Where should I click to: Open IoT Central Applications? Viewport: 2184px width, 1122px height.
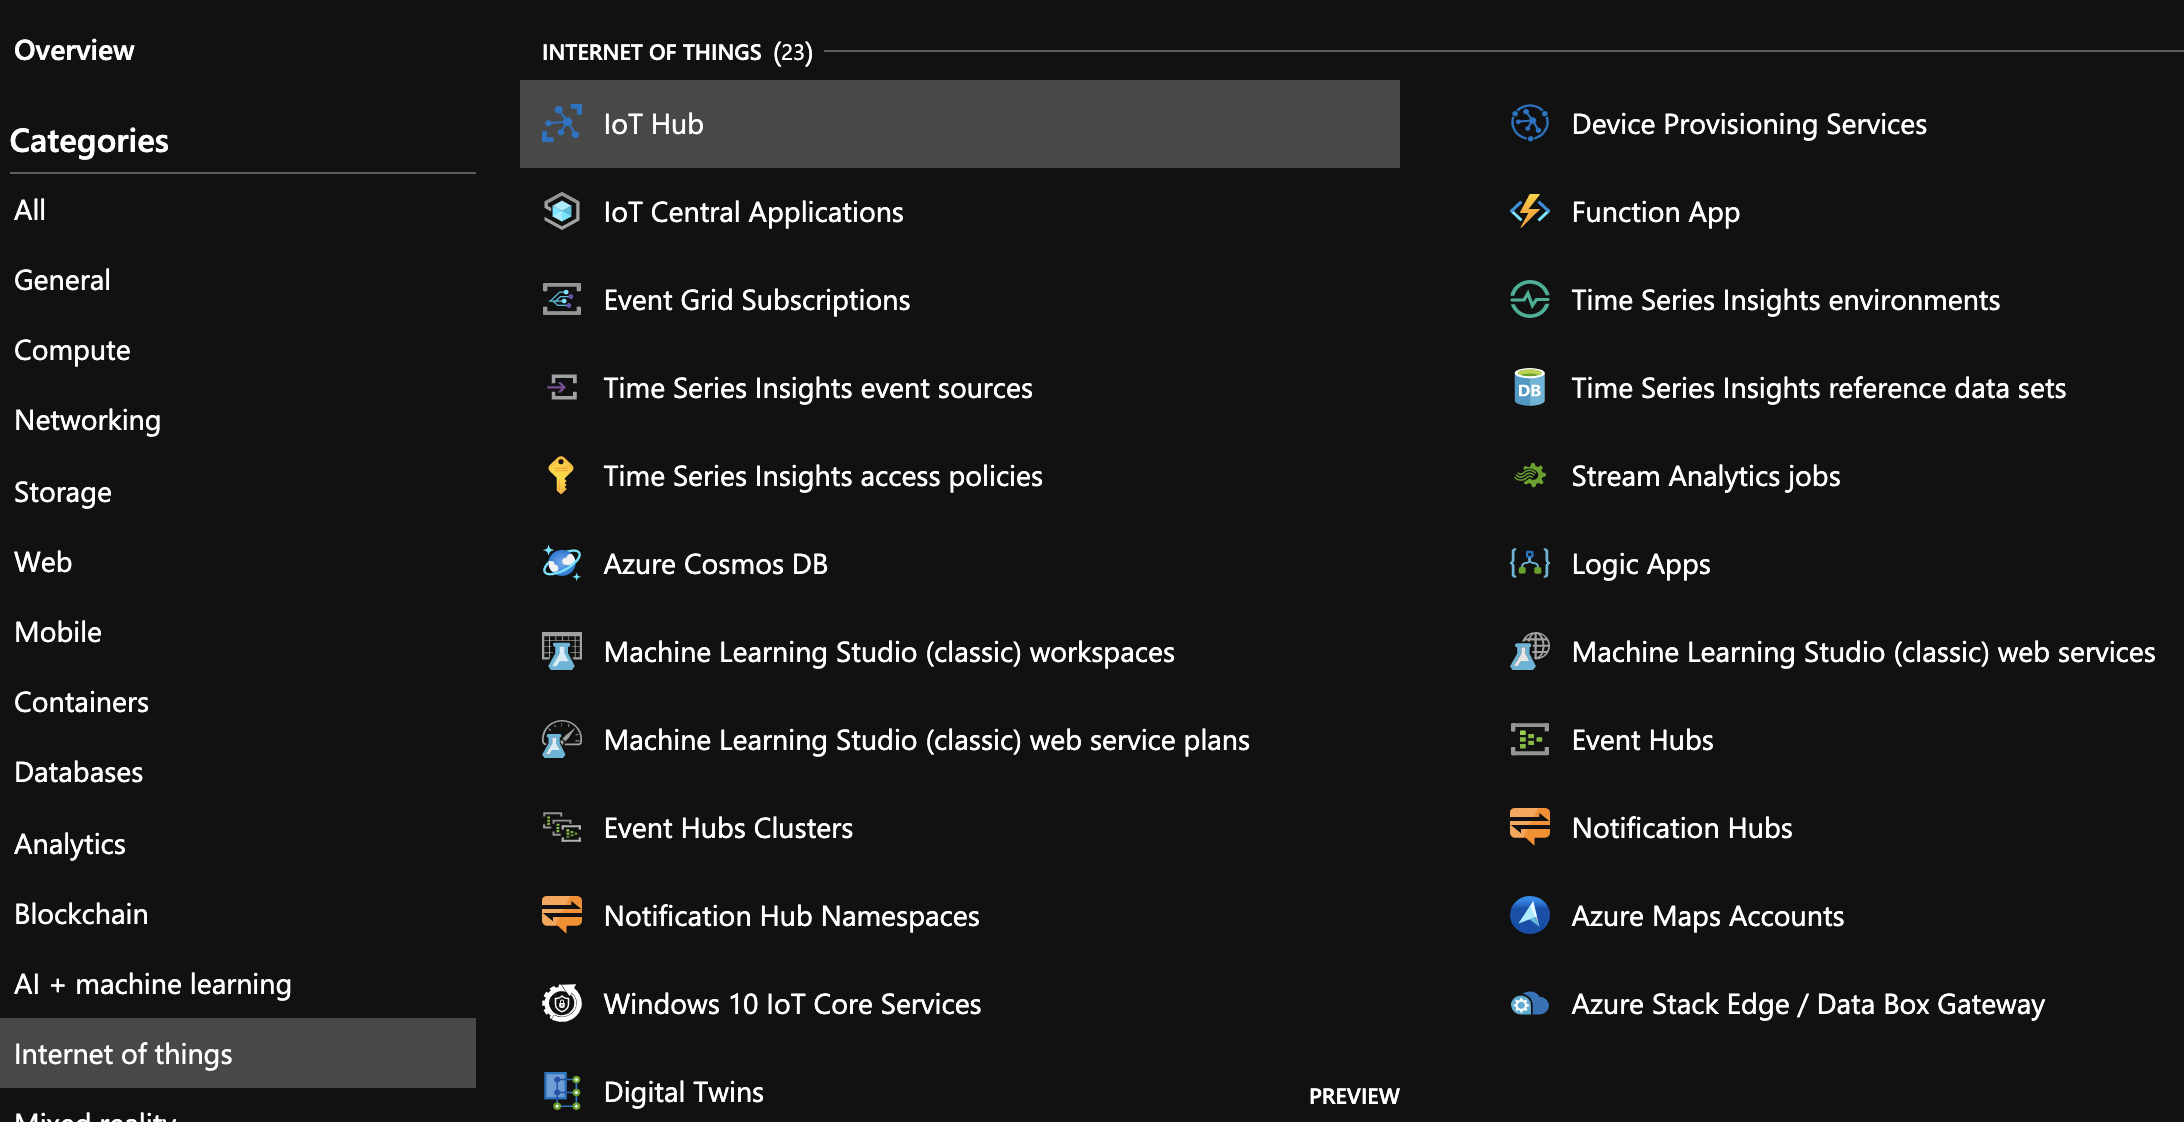pyautogui.click(x=753, y=211)
